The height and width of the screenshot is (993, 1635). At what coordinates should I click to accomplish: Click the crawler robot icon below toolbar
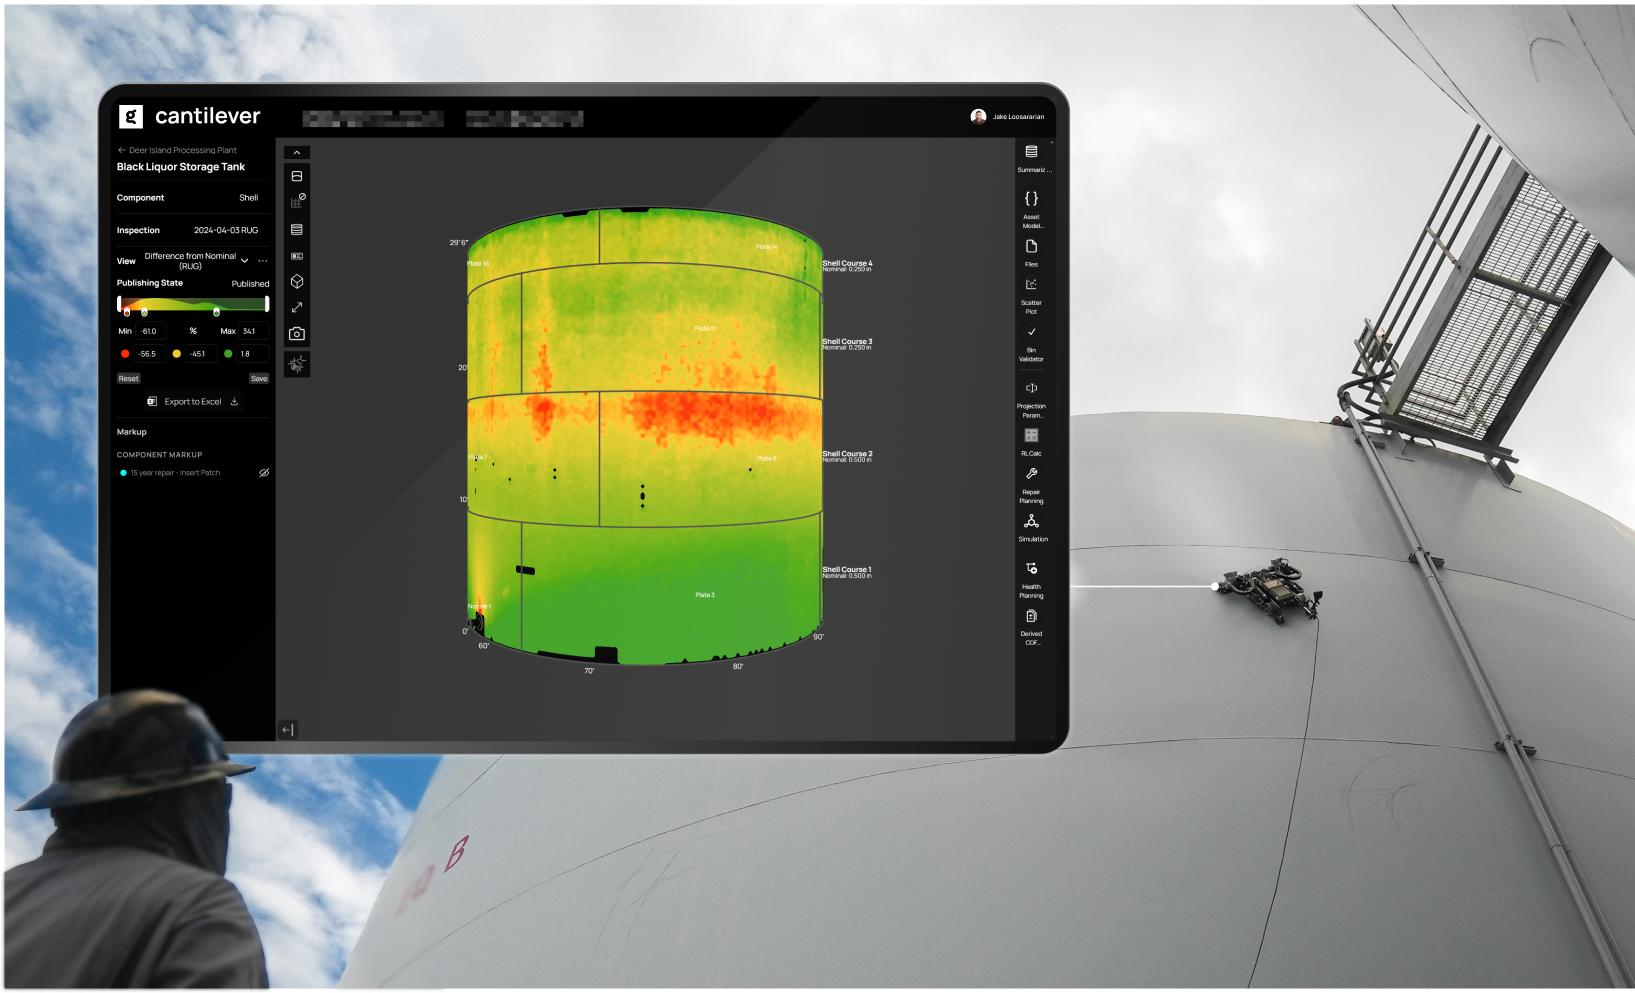tap(297, 364)
